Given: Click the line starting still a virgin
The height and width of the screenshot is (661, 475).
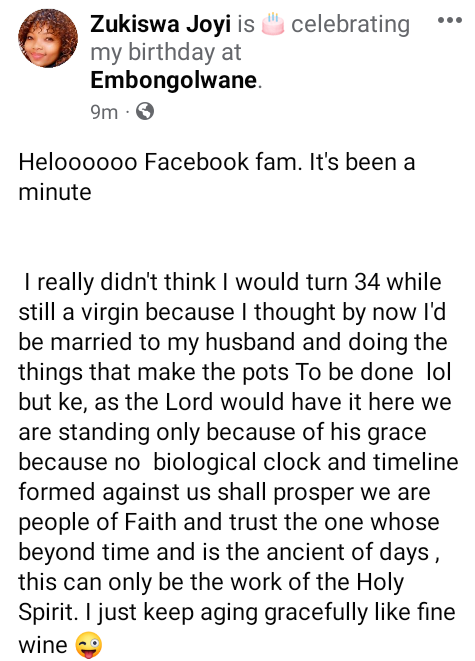Looking at the screenshot, I should [x=232, y=312].
